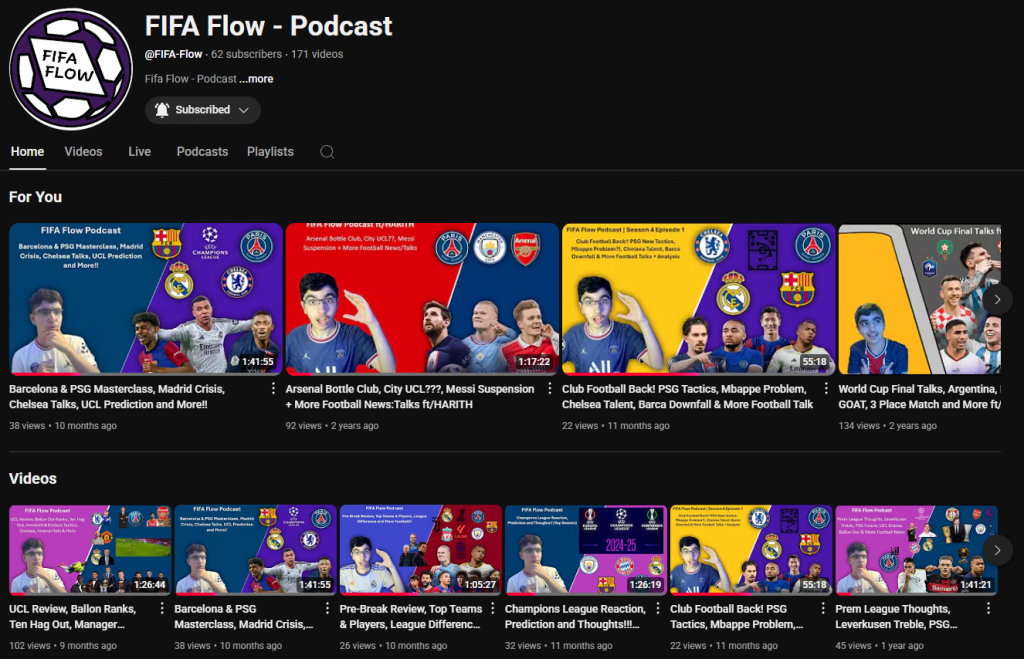Open three-dot menu for UCL Review video
Image resolution: width=1024 pixels, height=659 pixels.
coord(162,608)
